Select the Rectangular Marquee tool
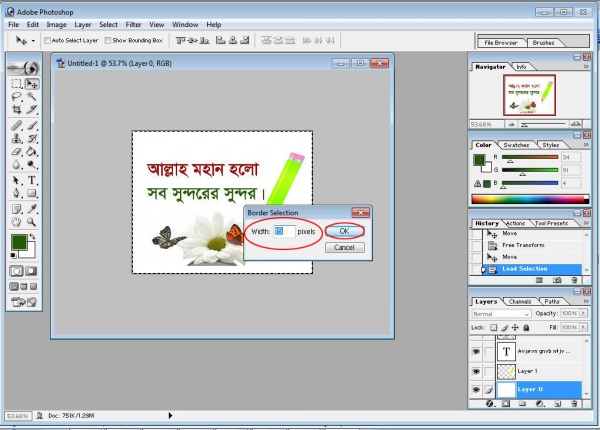This screenshot has width=600, height=430. [16, 84]
